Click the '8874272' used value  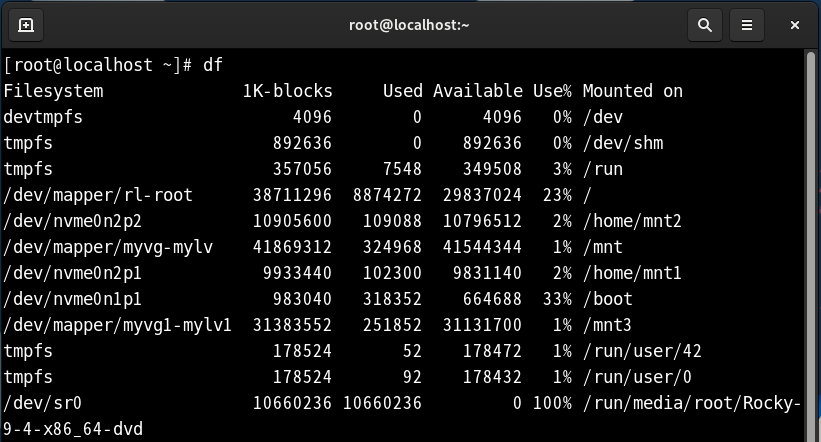click(x=387, y=195)
